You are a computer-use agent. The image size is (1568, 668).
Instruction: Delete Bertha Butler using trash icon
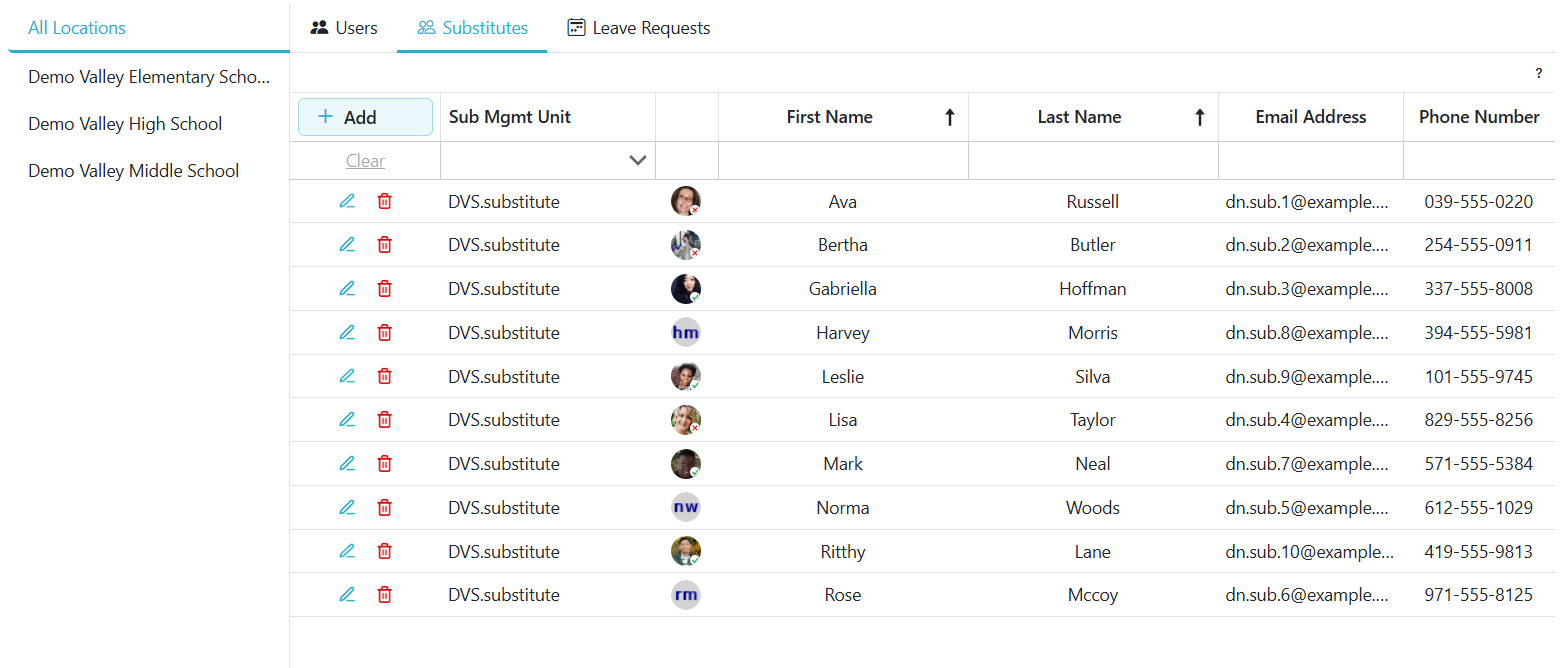click(384, 245)
